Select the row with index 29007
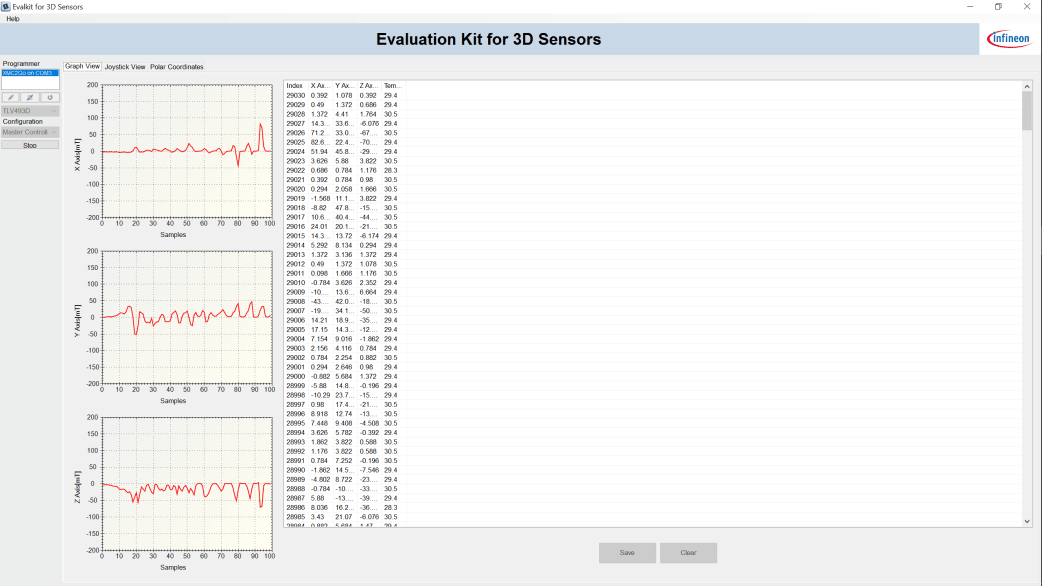The image size is (1042, 586). pos(344,311)
